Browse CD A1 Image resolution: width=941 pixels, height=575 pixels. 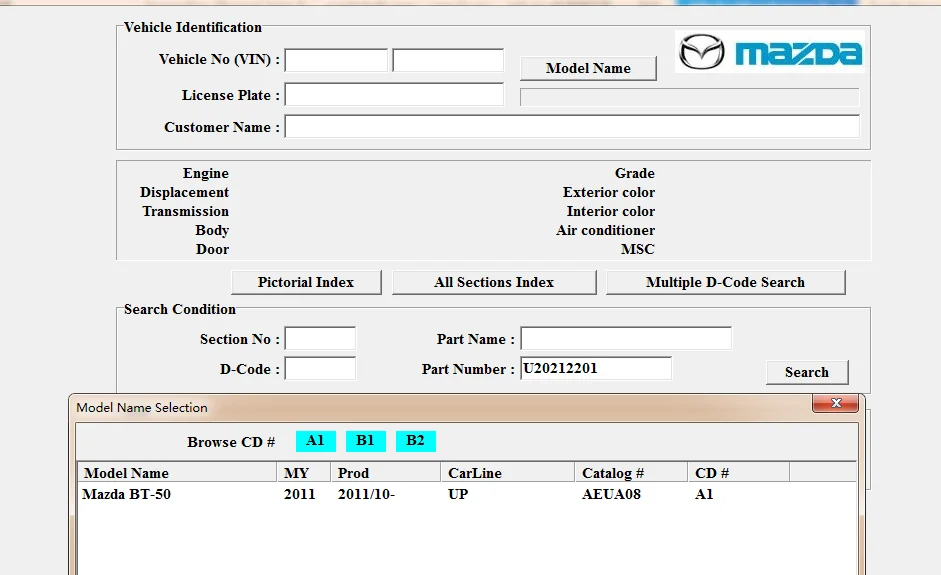[x=316, y=441]
